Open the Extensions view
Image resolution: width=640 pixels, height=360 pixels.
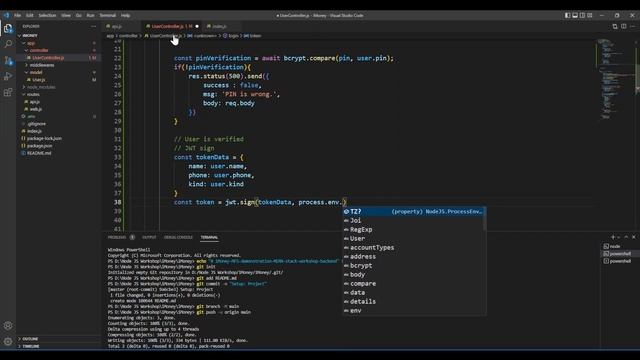point(8,92)
